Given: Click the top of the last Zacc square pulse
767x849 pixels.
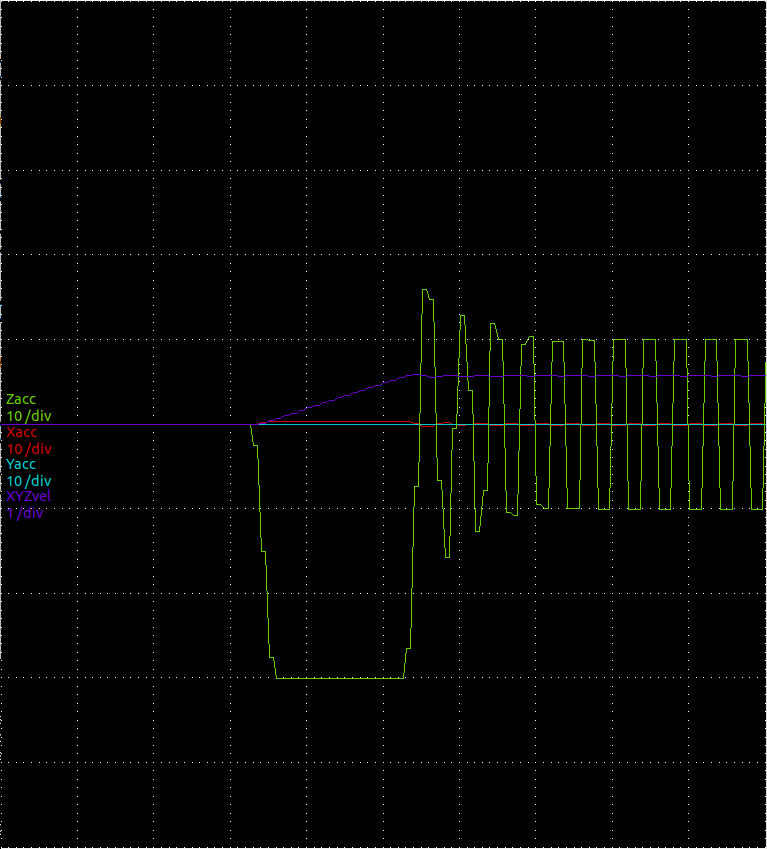Looking at the screenshot, I should click(742, 340).
